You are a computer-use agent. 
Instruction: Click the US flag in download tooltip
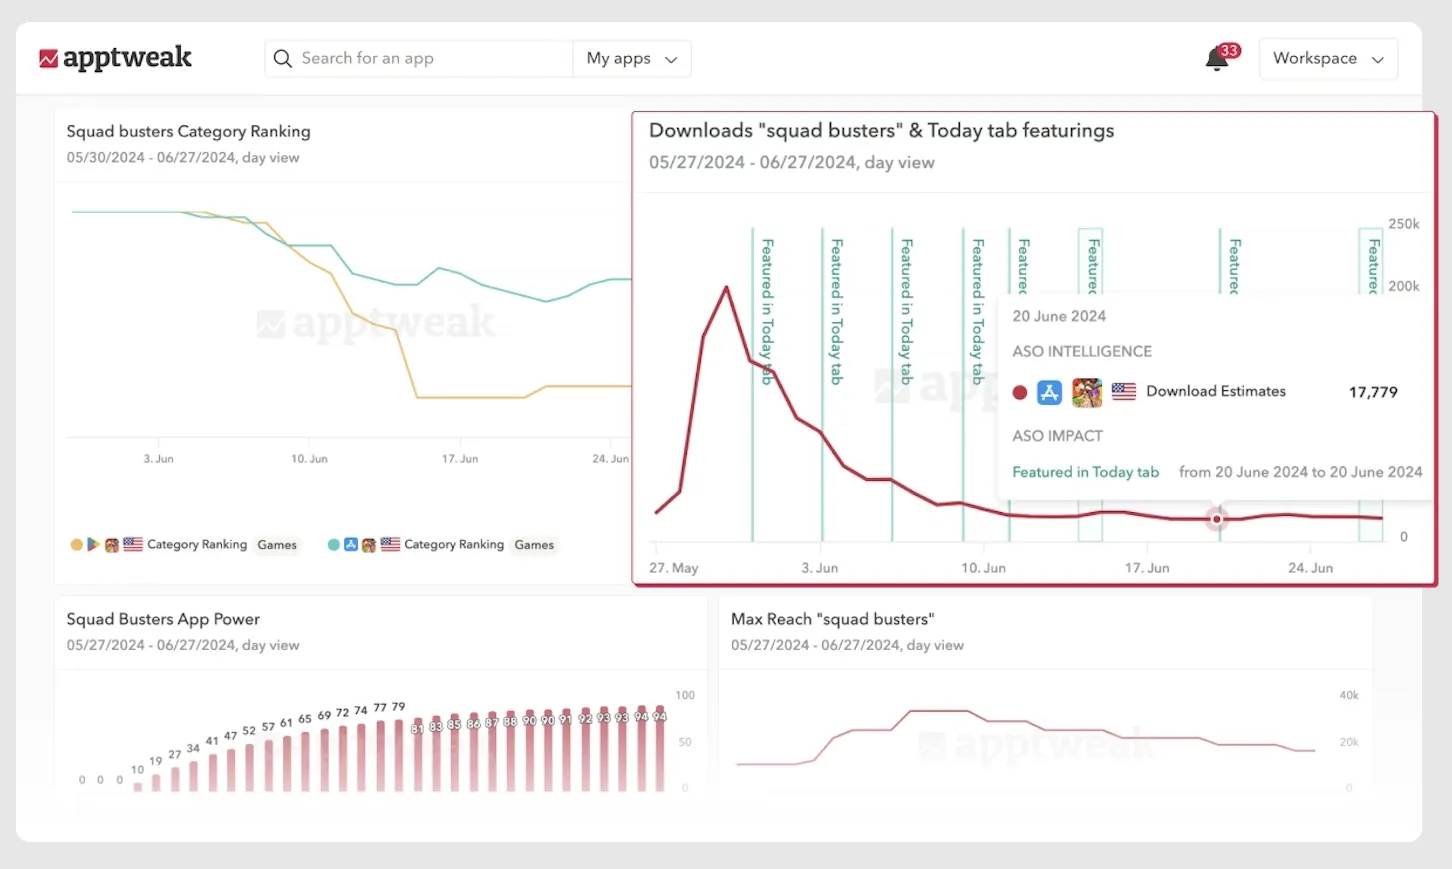1124,392
